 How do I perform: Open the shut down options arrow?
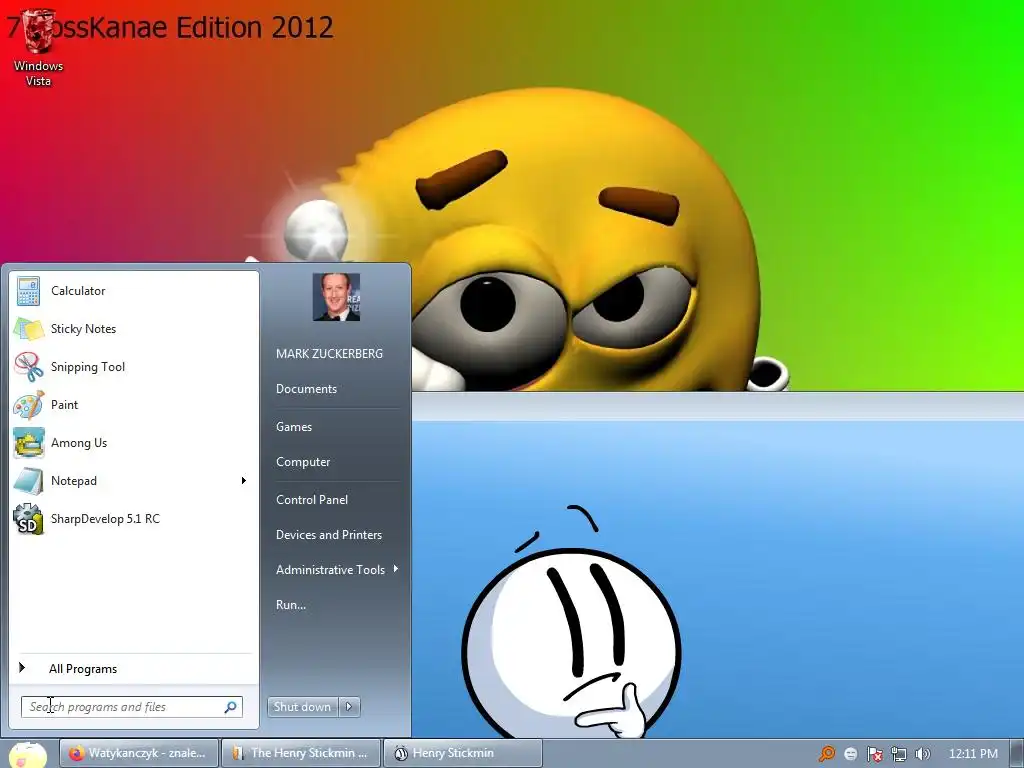(349, 707)
